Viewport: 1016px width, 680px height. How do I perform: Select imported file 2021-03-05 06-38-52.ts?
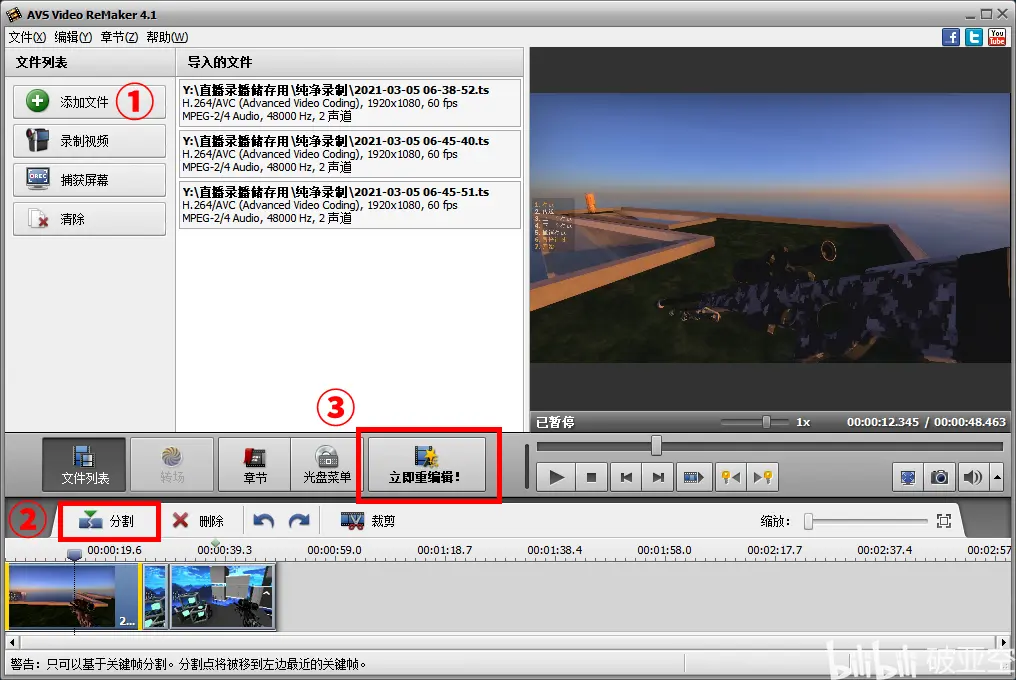coord(350,102)
